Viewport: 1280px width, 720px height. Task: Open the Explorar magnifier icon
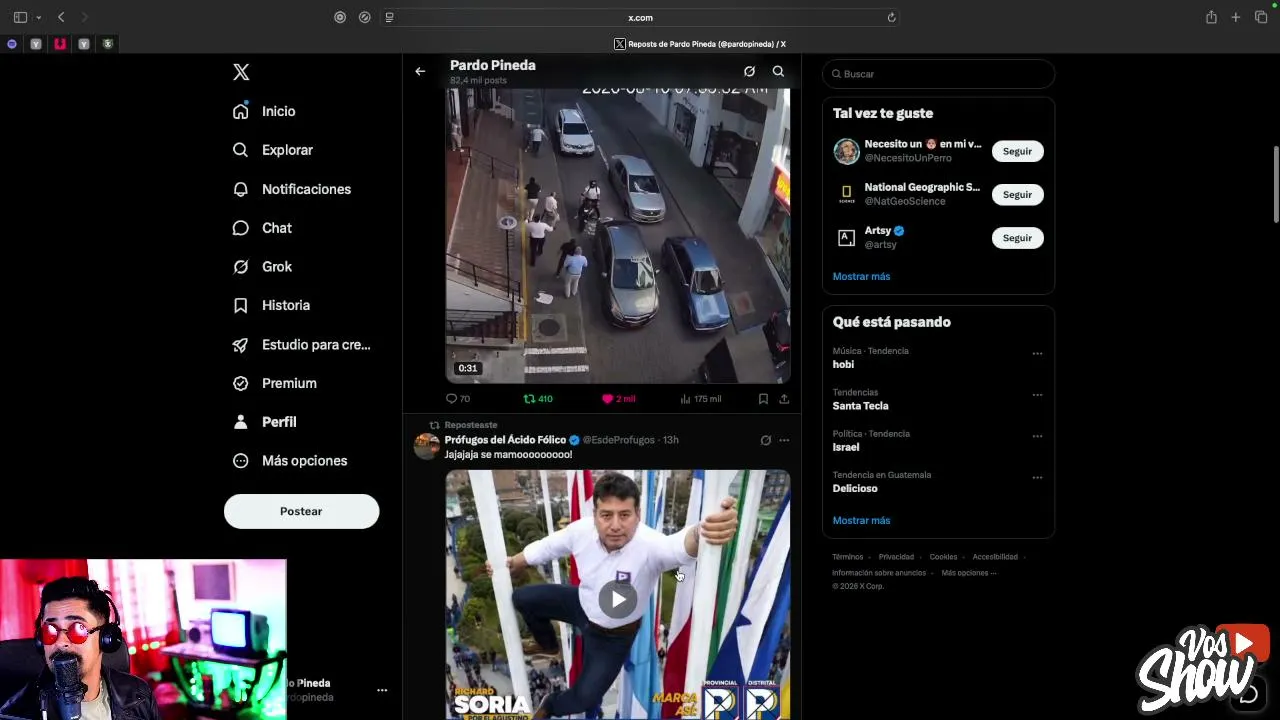tap(240, 150)
